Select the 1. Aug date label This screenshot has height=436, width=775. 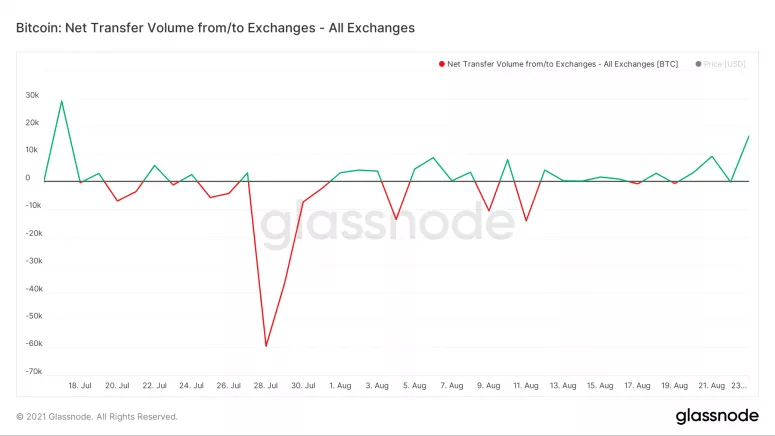(340, 385)
